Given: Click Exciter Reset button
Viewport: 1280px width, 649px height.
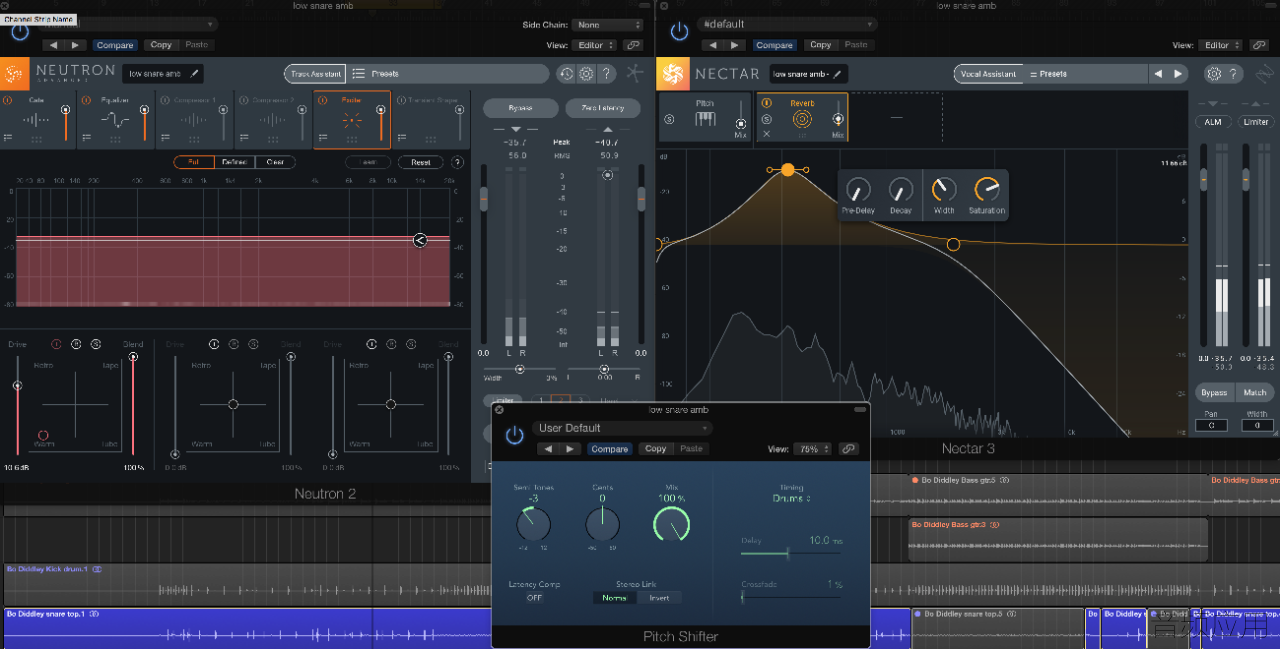Looking at the screenshot, I should pos(421,162).
